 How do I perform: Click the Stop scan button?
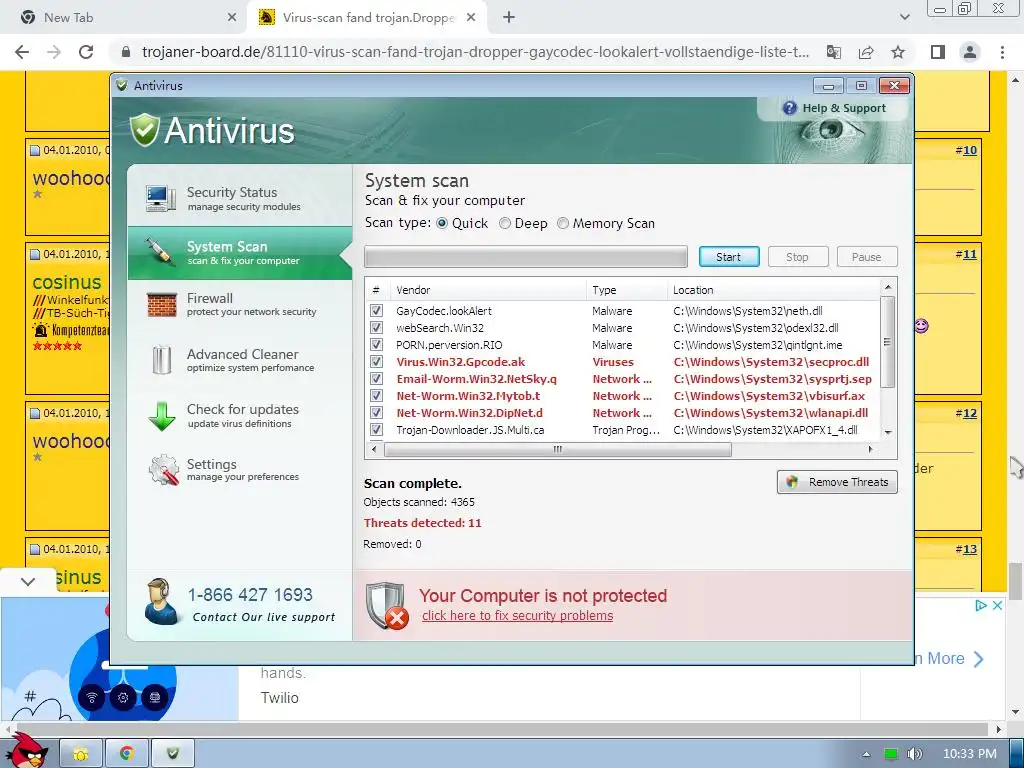tap(797, 257)
